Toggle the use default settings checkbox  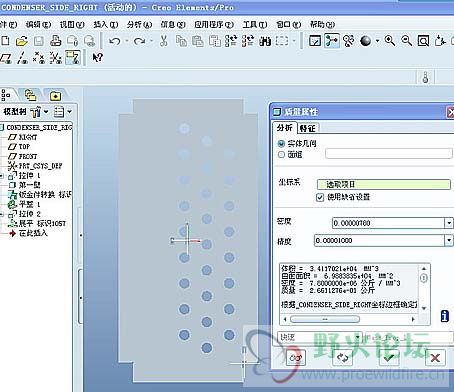[x=320, y=197]
